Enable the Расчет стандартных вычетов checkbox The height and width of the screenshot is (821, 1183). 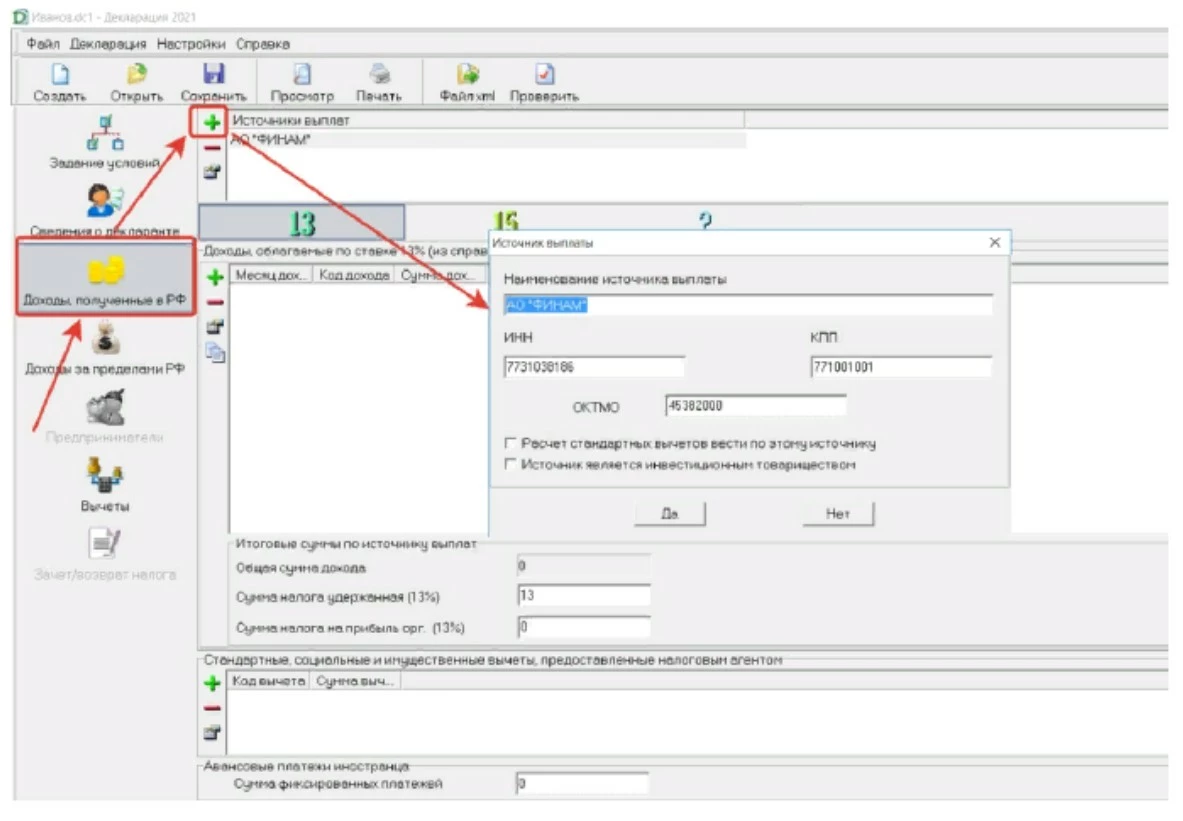click(511, 443)
